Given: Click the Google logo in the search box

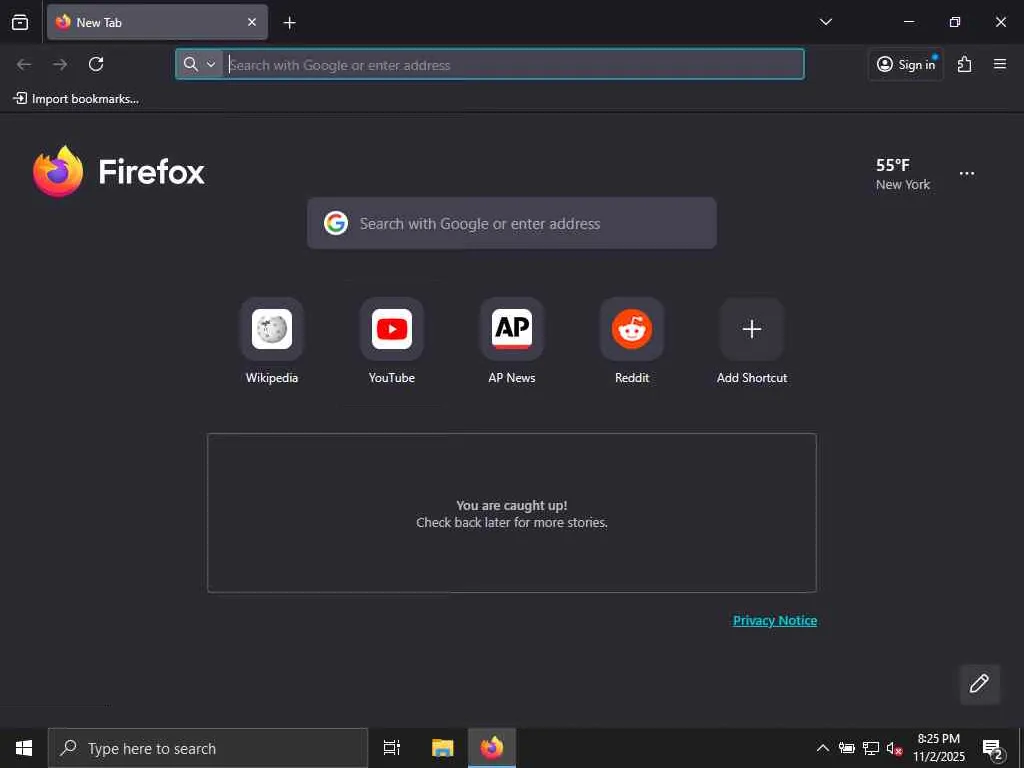Looking at the screenshot, I should point(336,223).
